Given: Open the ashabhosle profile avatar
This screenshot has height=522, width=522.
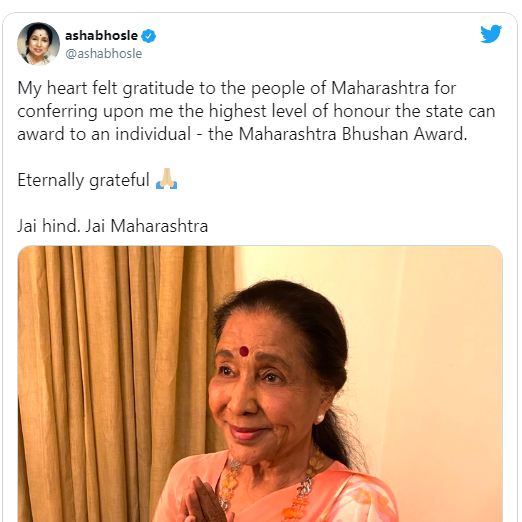Looking at the screenshot, I should (x=38, y=44).
